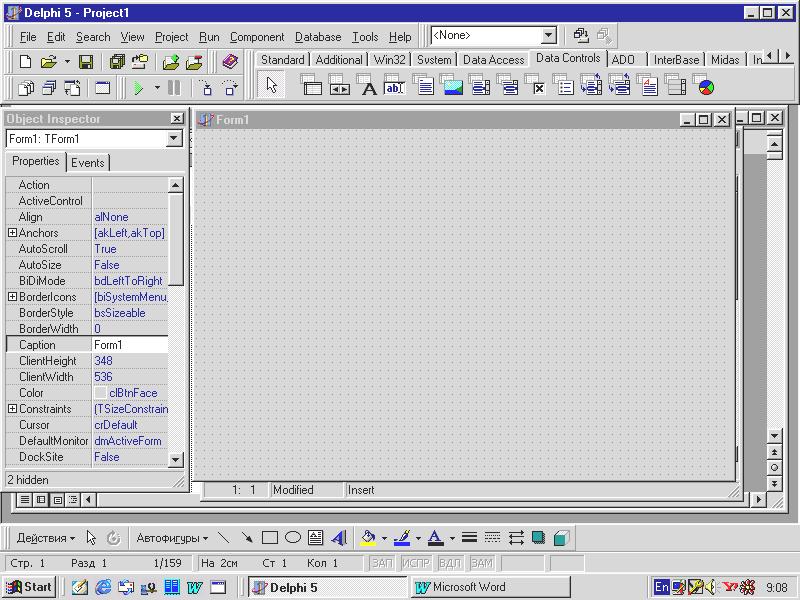
Task: Open the Component menu
Action: (x=257, y=37)
